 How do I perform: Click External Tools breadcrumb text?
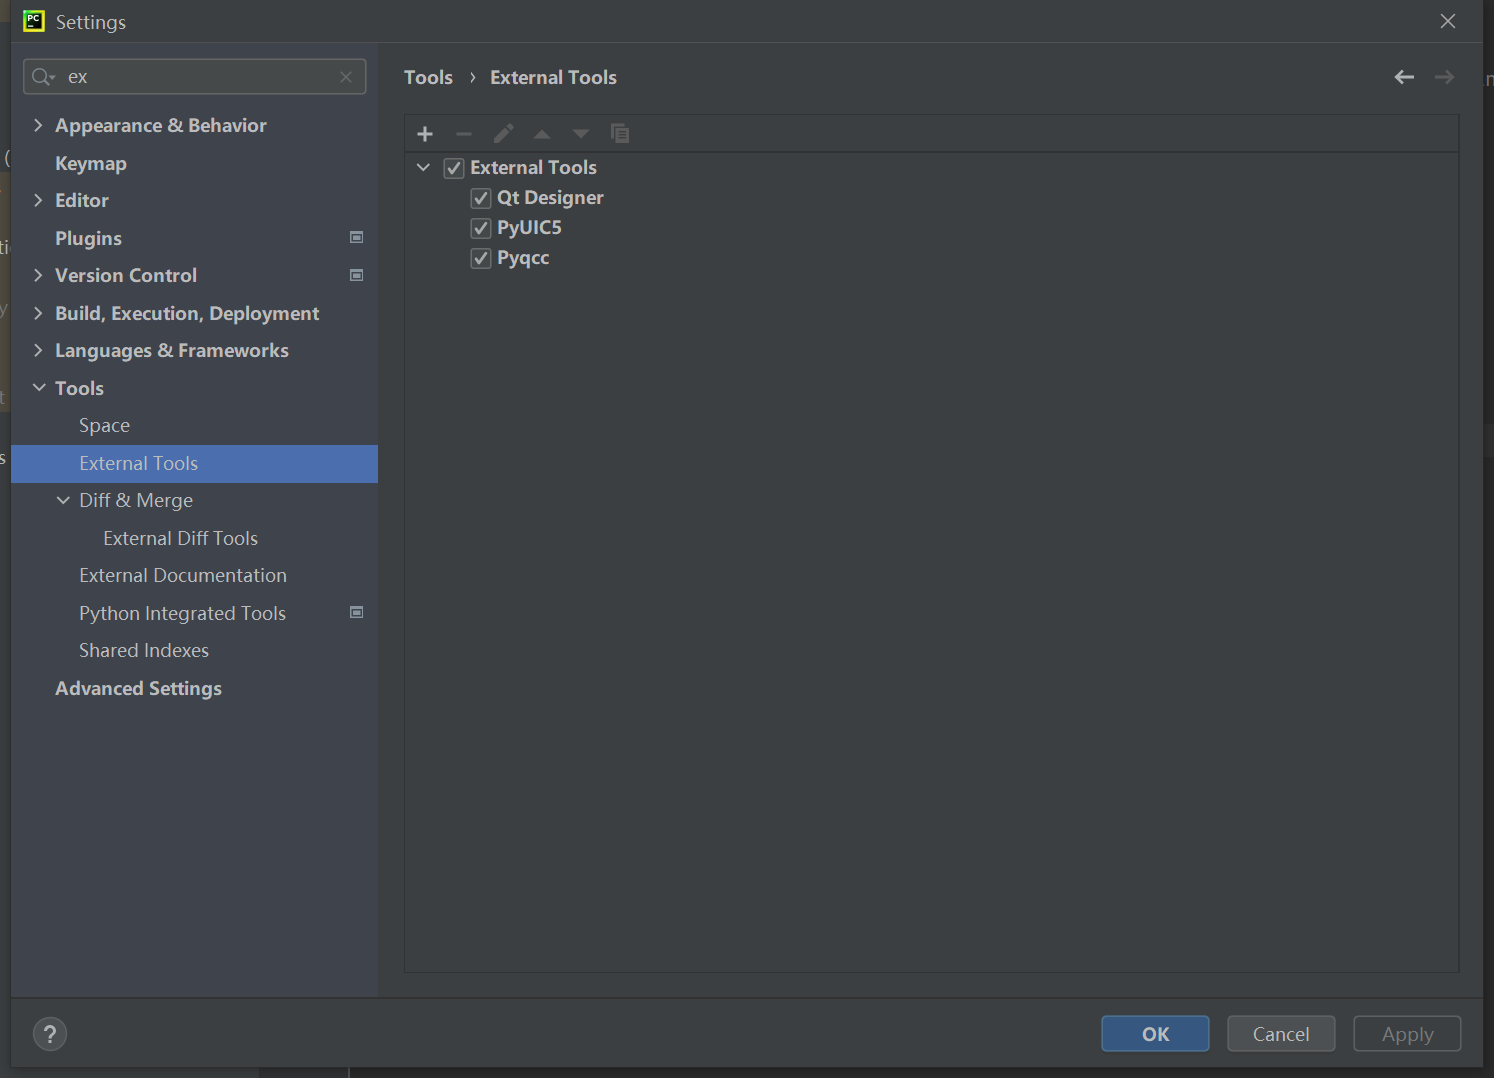[553, 77]
